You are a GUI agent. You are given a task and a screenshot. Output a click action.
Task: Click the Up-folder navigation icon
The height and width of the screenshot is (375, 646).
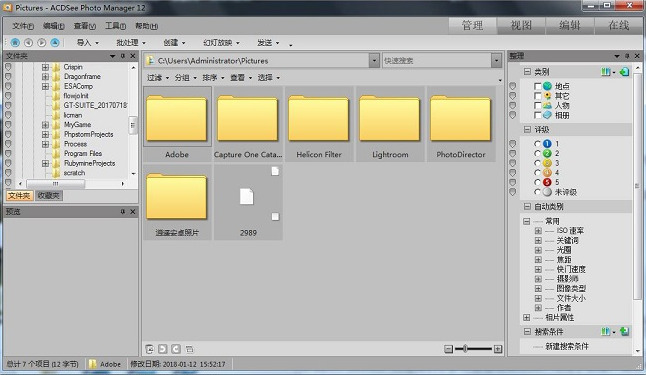click(x=55, y=42)
